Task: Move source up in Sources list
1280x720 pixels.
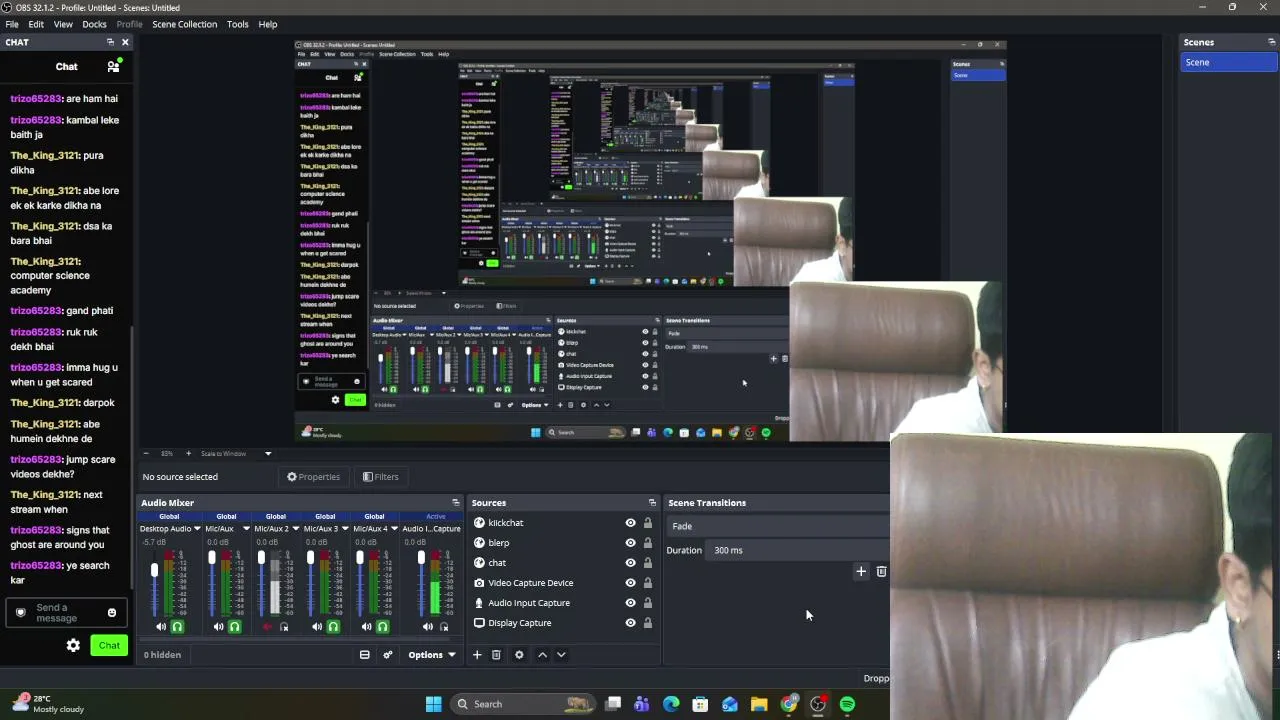Action: pos(542,655)
